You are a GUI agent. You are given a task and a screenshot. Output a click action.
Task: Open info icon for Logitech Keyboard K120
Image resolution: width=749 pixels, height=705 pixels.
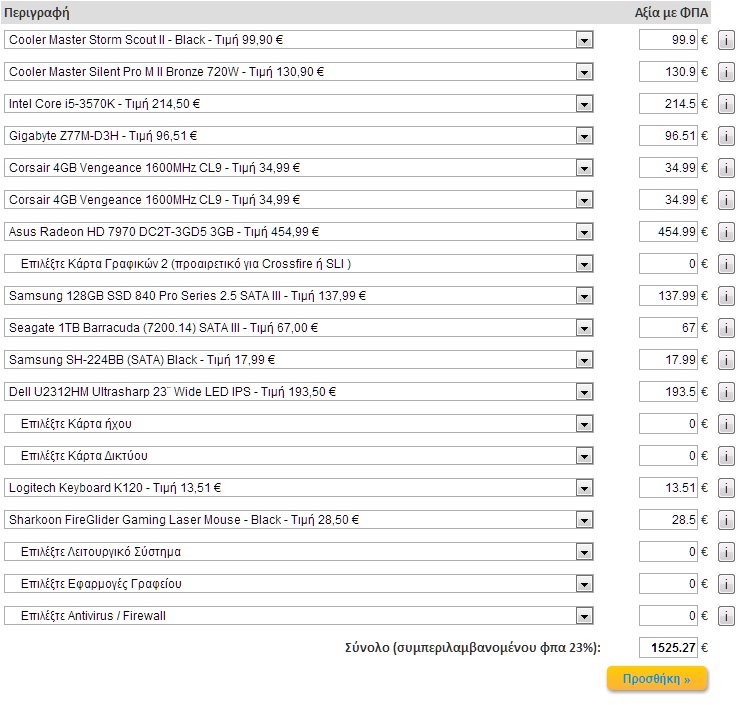coord(726,488)
